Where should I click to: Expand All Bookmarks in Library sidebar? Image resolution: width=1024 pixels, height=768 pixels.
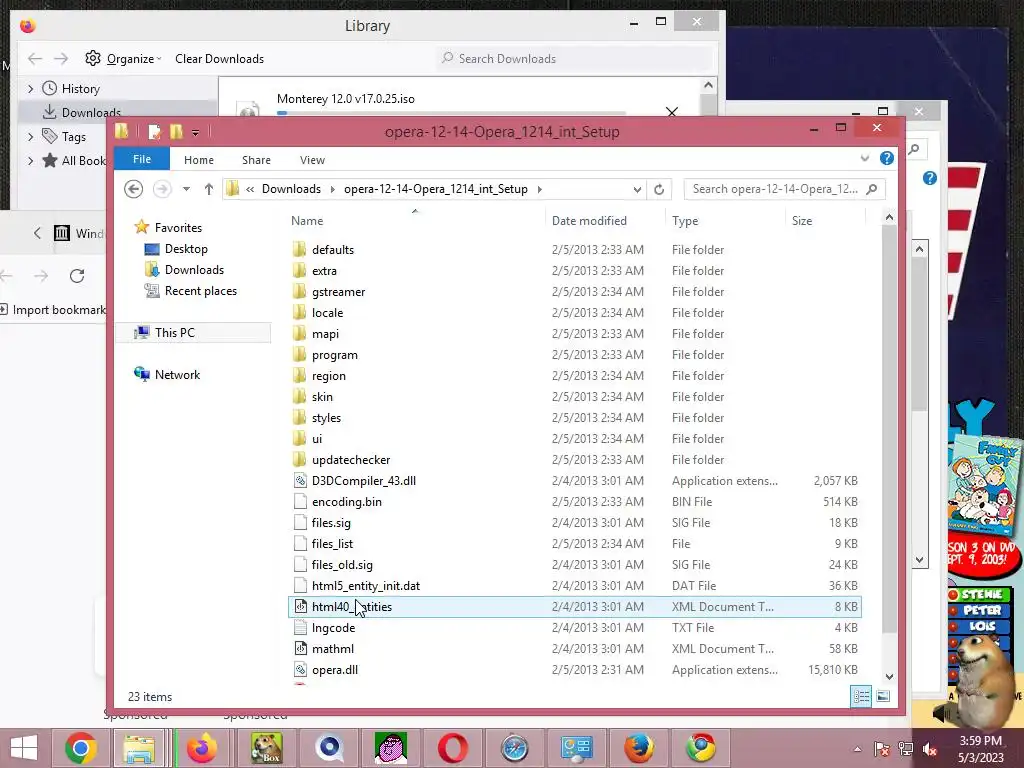(31, 160)
